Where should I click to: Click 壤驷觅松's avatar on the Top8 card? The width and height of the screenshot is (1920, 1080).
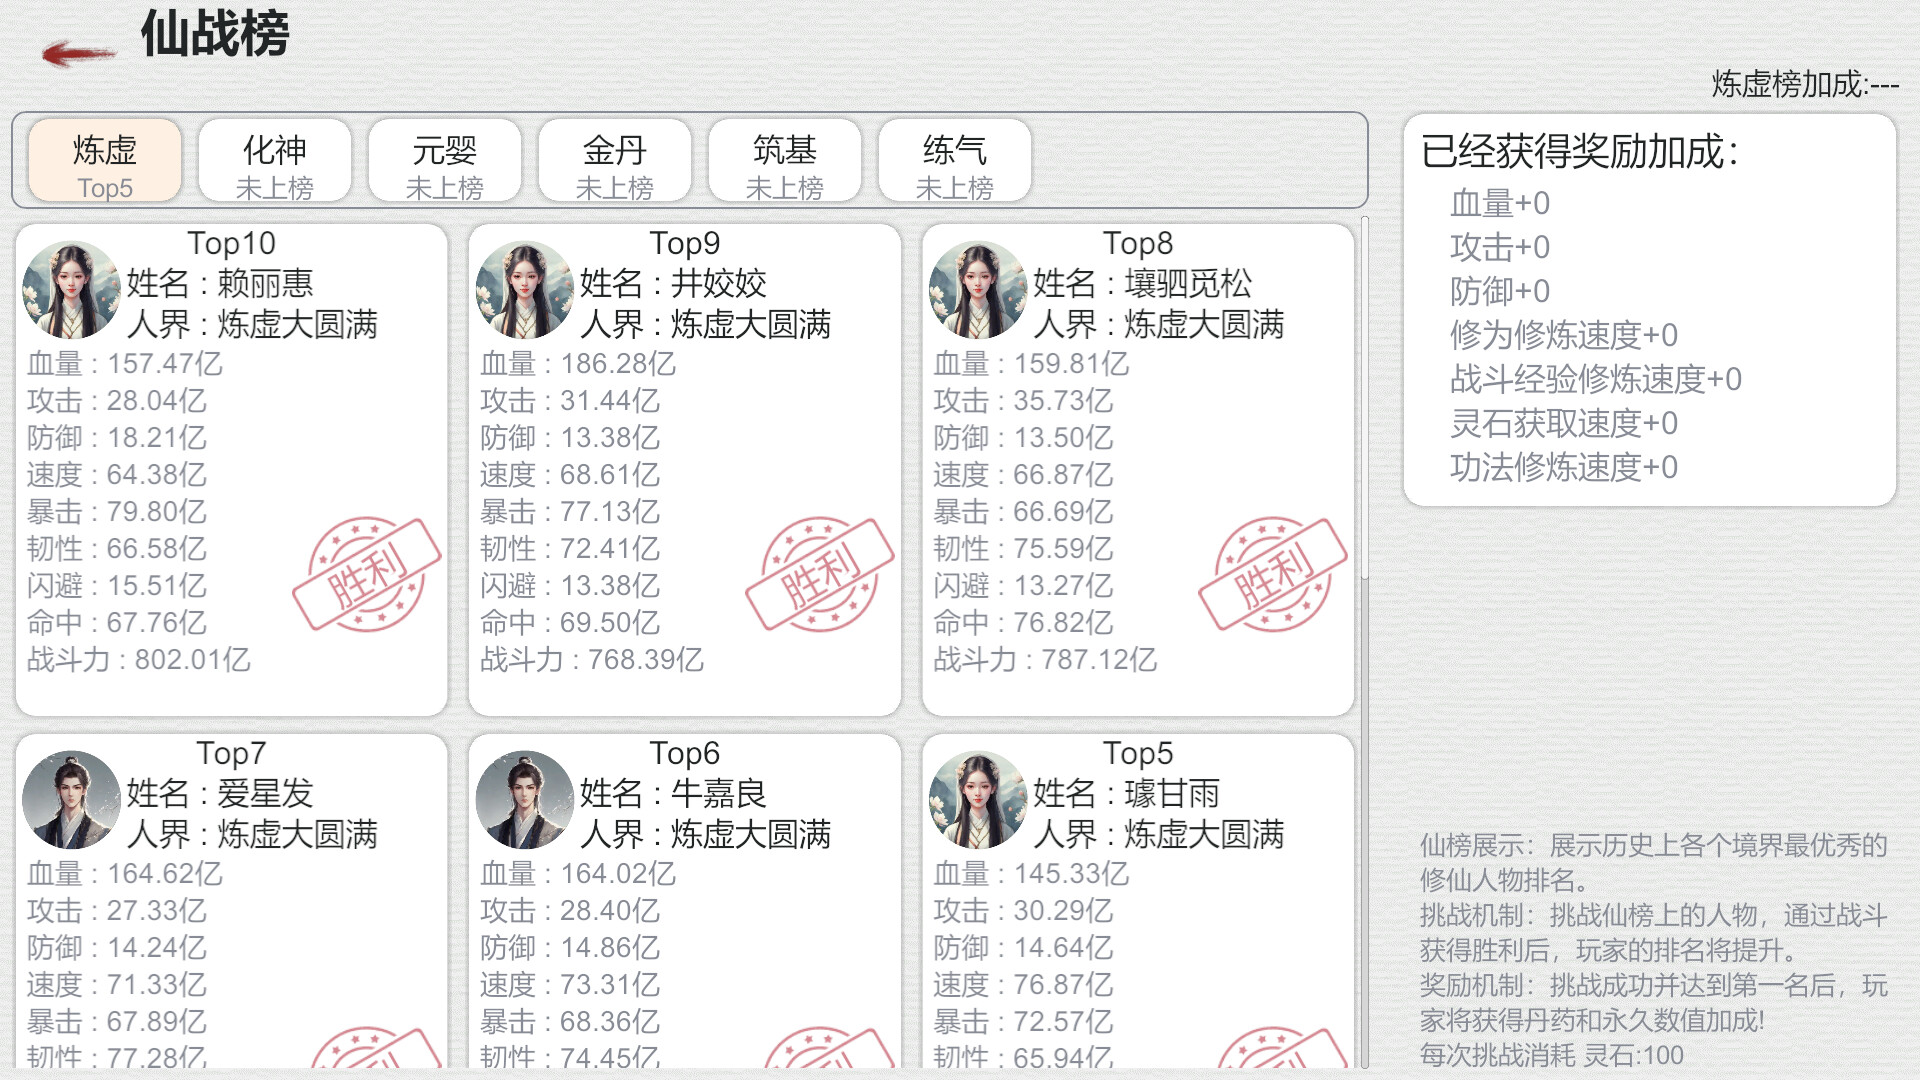coord(978,290)
